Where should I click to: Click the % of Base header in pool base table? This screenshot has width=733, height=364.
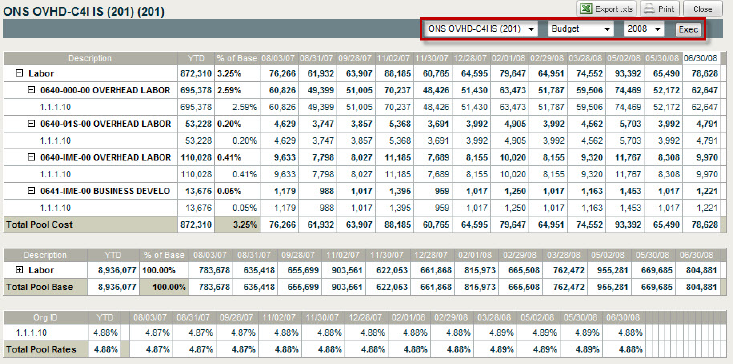164,256
